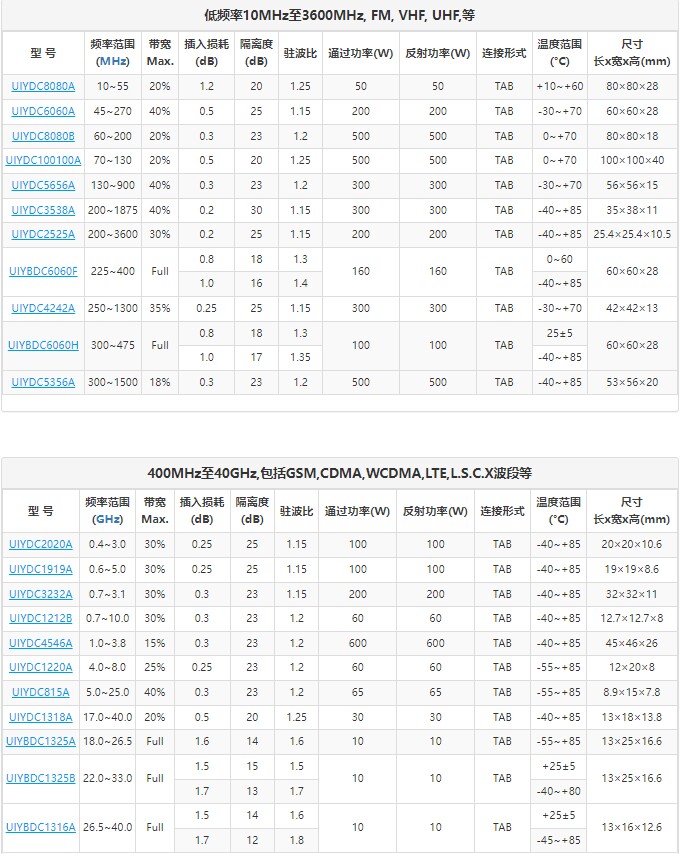
Task: Click bandwidth cell '18%'
Action: point(160,382)
